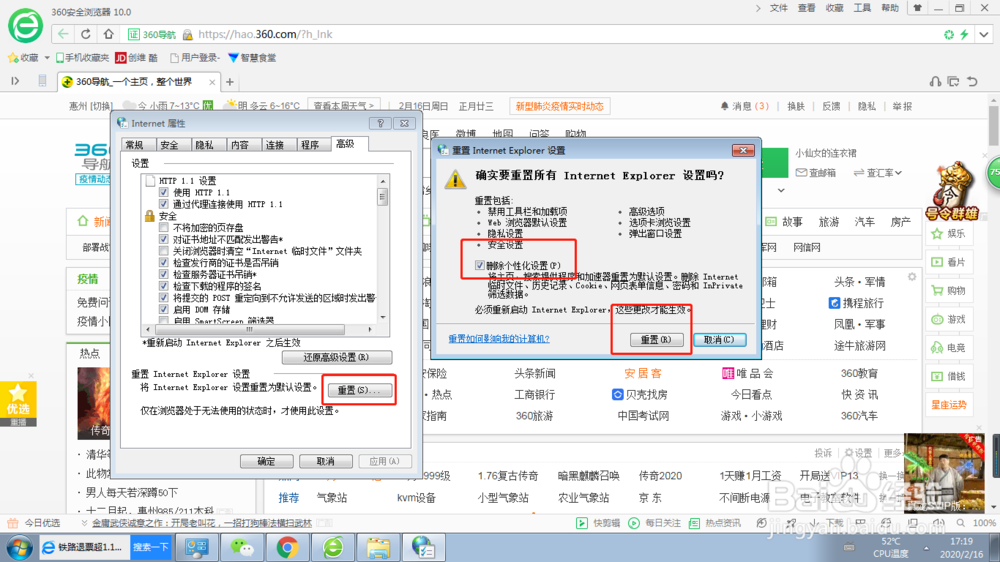The width and height of the screenshot is (1000, 562).
Task: Open the 贝壳找房 site link
Action: pos(640,395)
